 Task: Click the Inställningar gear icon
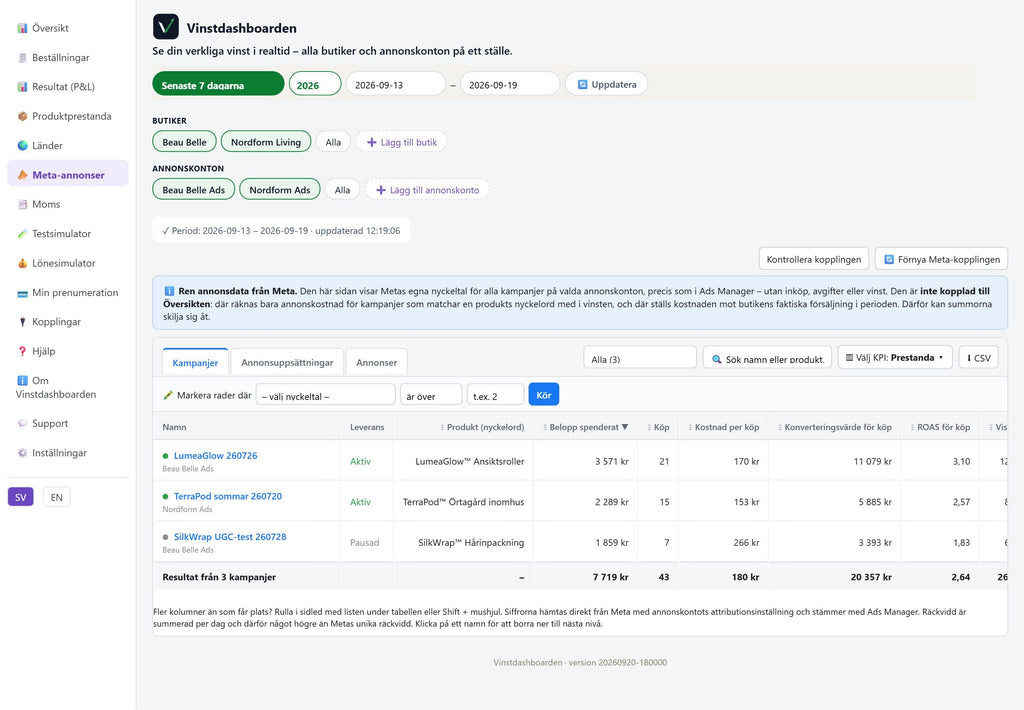point(22,453)
